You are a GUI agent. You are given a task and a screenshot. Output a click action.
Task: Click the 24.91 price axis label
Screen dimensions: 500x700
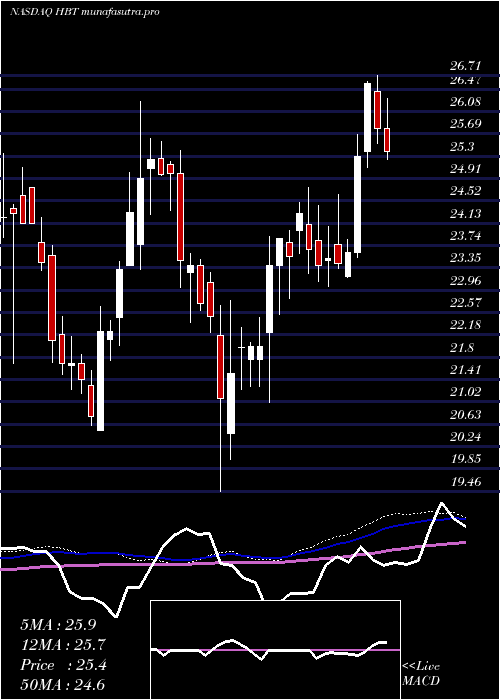[465, 169]
